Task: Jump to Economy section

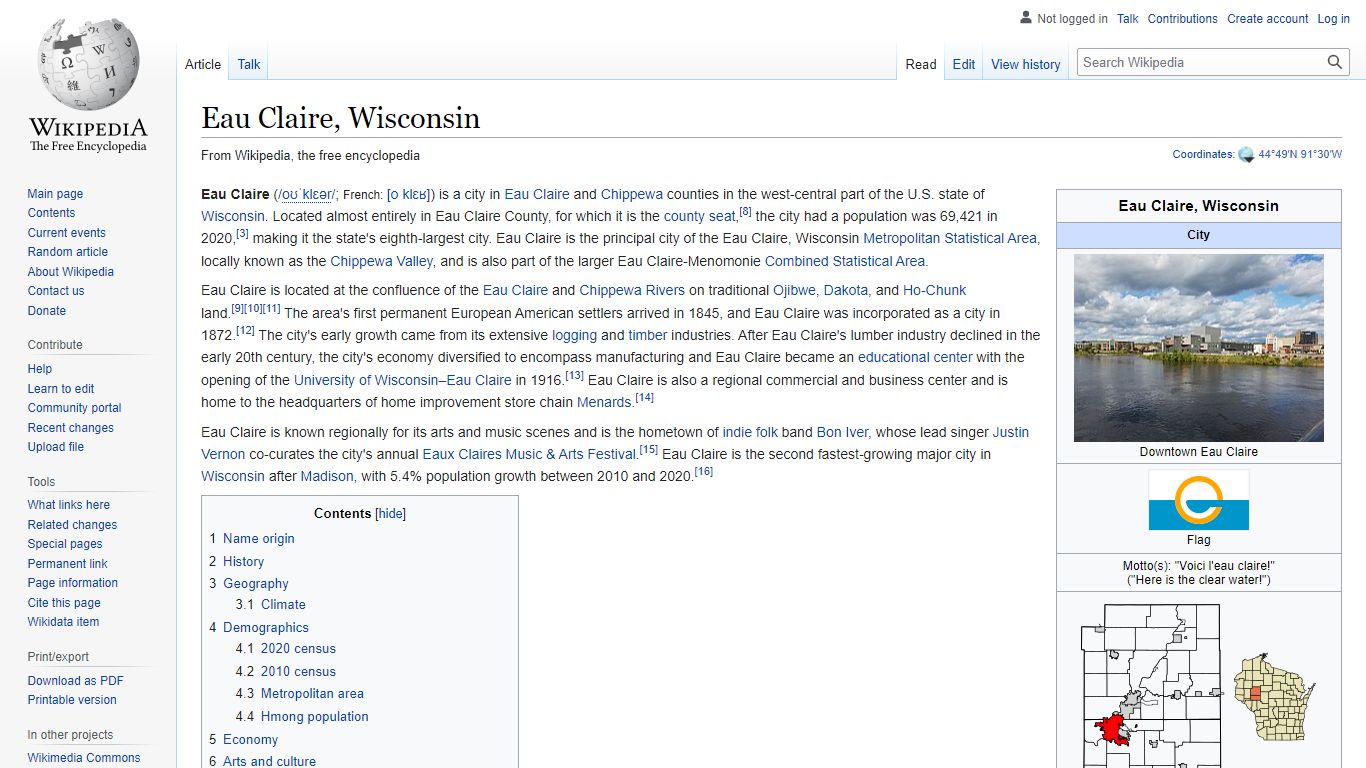Action: (x=251, y=740)
